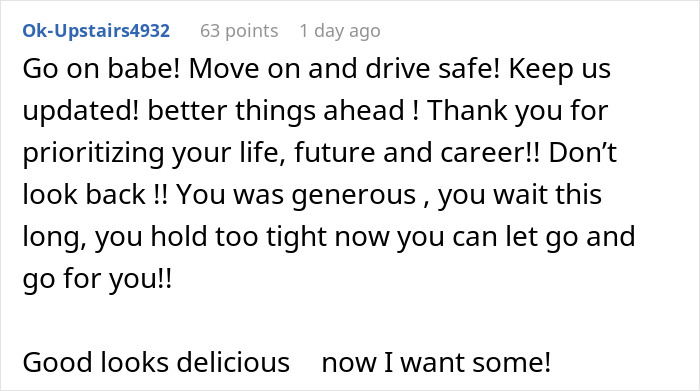Click the word updated! in the comment
700x391 pixels.
point(81,110)
